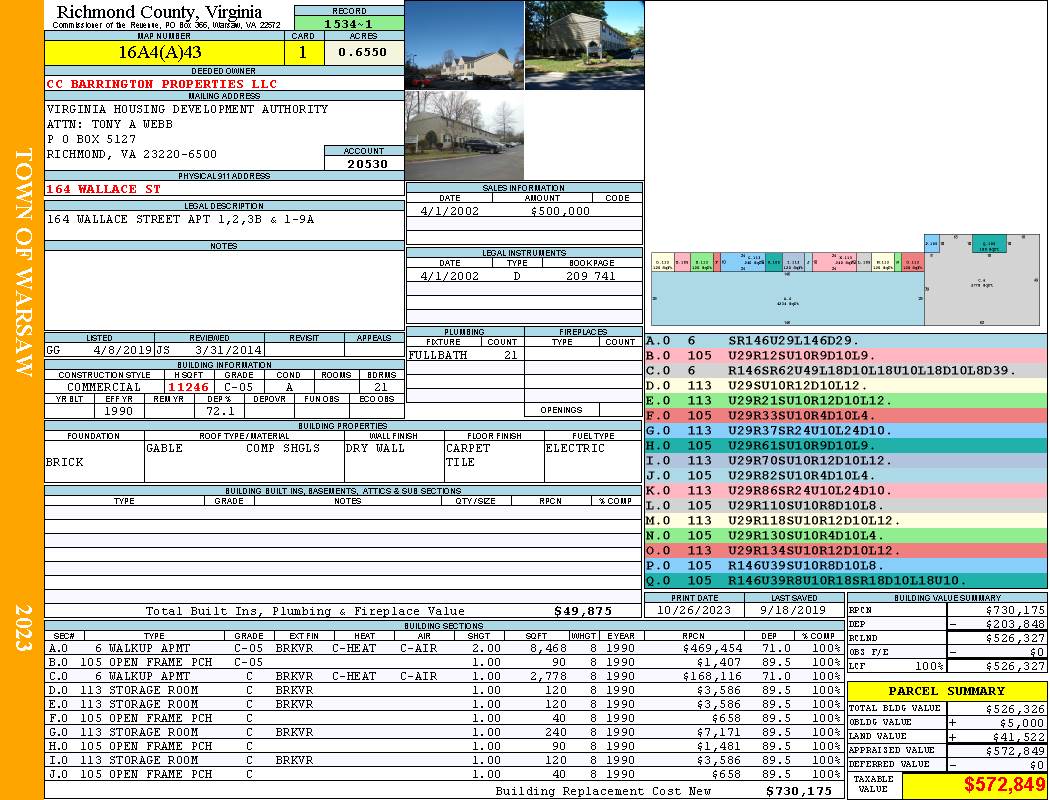Click the PARCEL SUMMARY heading
1050x800 pixels.
946,691
